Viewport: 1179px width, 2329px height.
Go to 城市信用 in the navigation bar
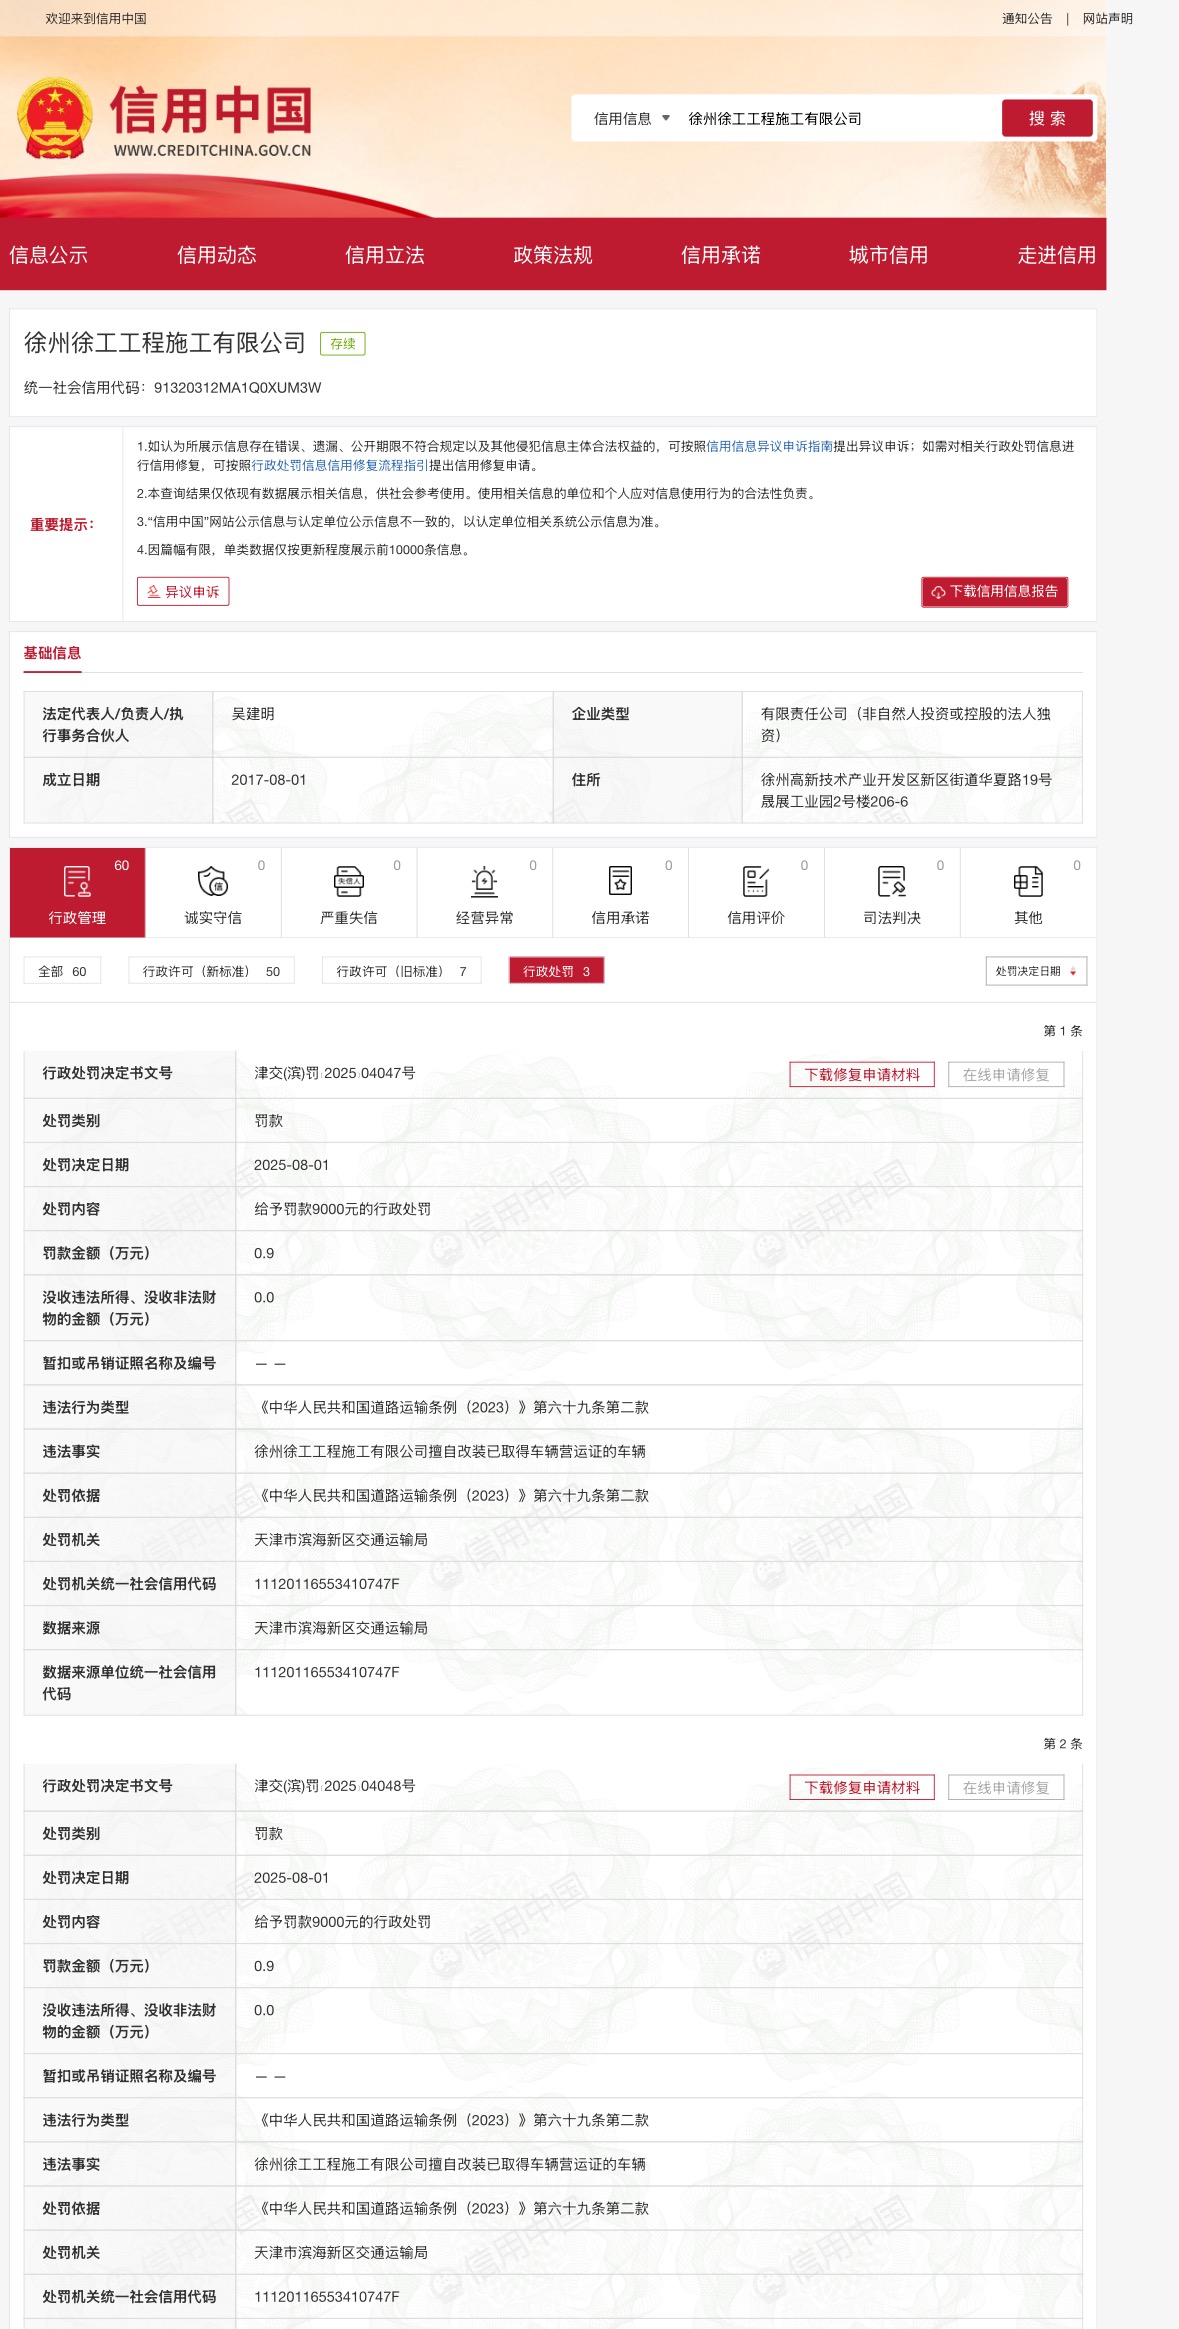(889, 255)
